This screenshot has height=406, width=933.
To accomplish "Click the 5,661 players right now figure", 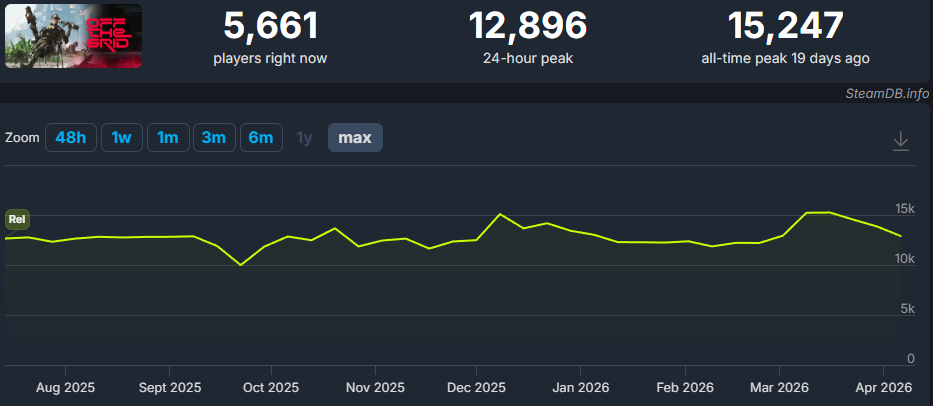I will (x=270, y=26).
